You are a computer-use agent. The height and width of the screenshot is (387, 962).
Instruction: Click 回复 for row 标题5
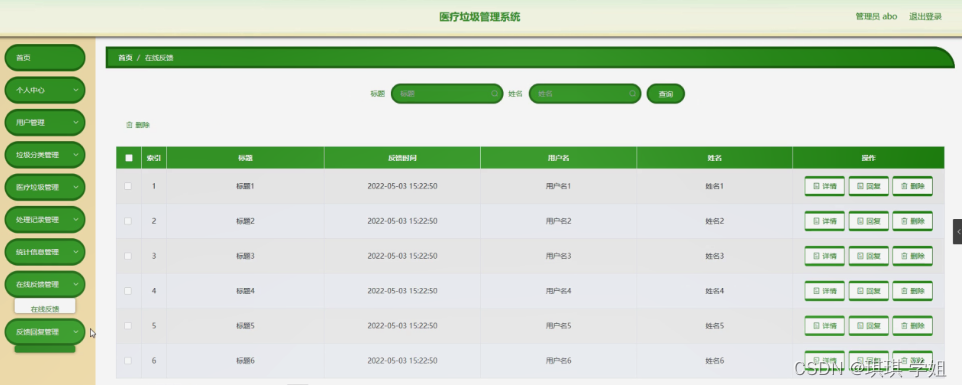tap(868, 326)
